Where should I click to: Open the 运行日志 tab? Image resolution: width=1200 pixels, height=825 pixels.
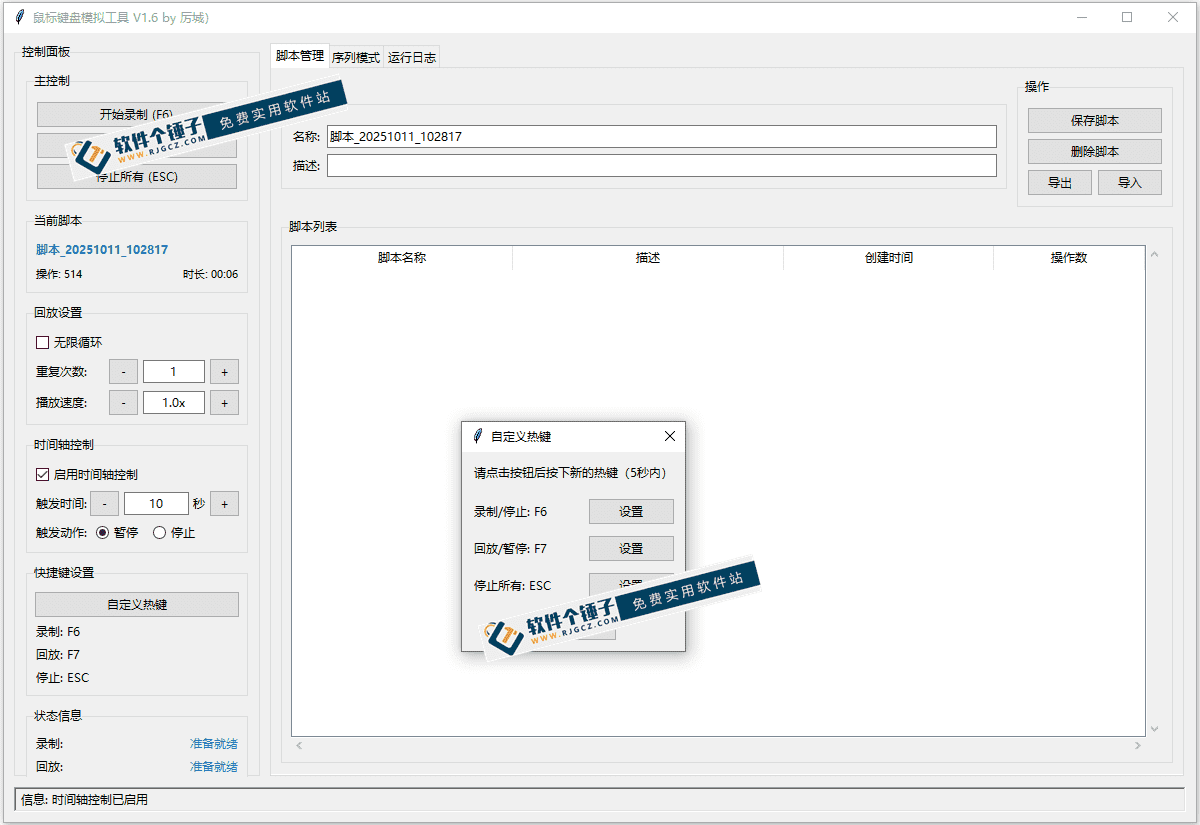tap(412, 58)
